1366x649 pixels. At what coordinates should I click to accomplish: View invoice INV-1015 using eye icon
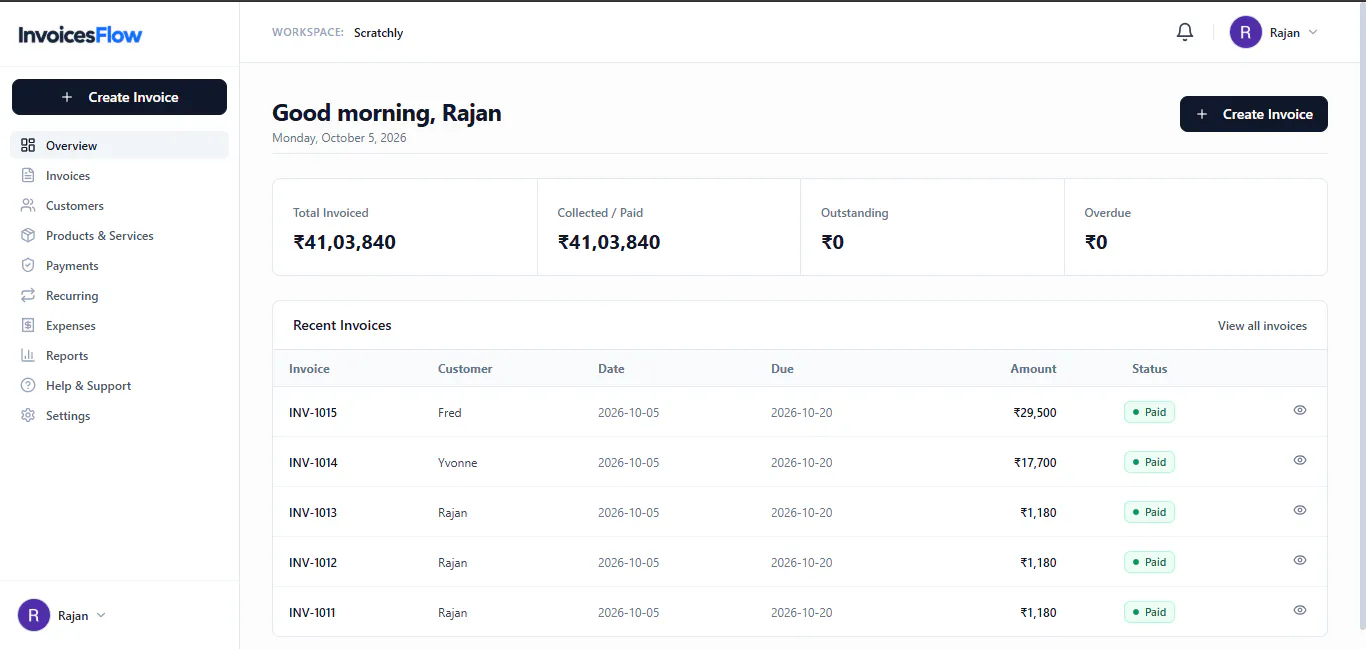click(1300, 410)
